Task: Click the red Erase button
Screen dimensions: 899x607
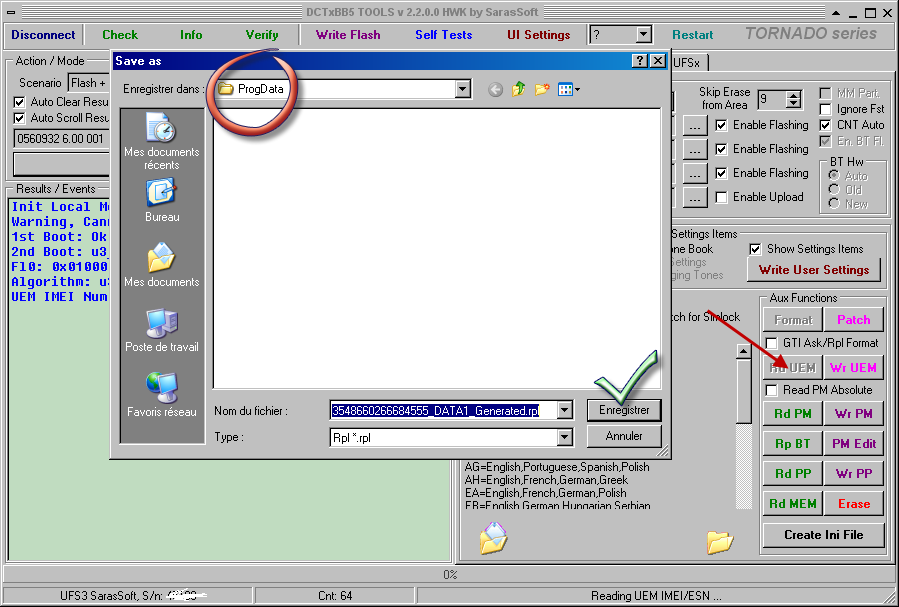Action: [854, 504]
